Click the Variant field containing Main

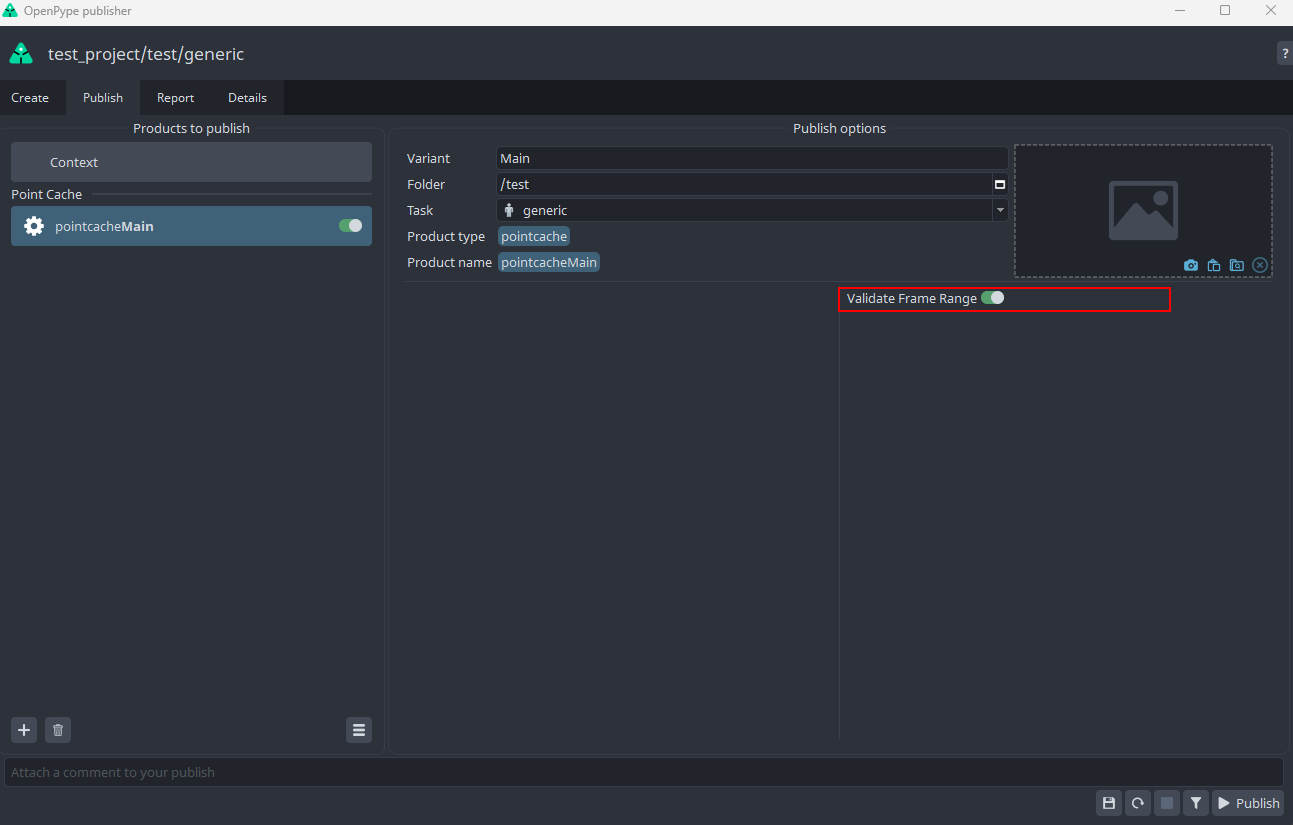[752, 158]
